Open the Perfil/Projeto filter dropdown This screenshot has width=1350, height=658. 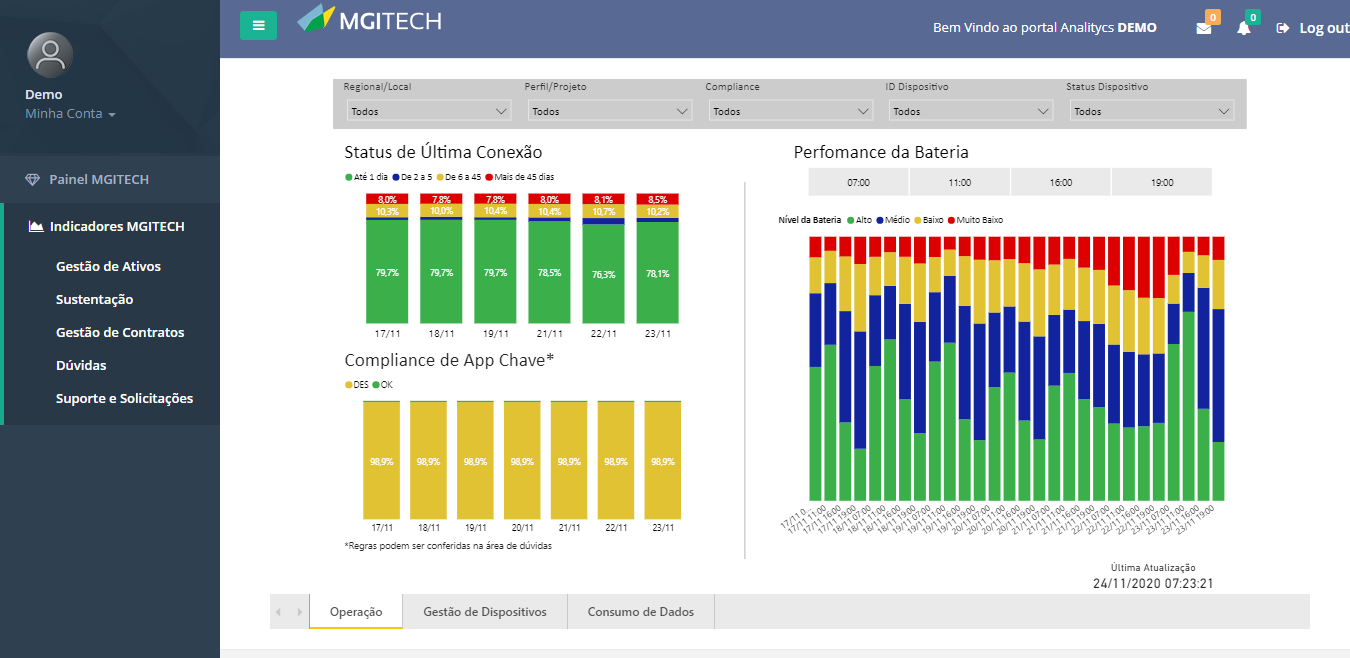coord(610,111)
